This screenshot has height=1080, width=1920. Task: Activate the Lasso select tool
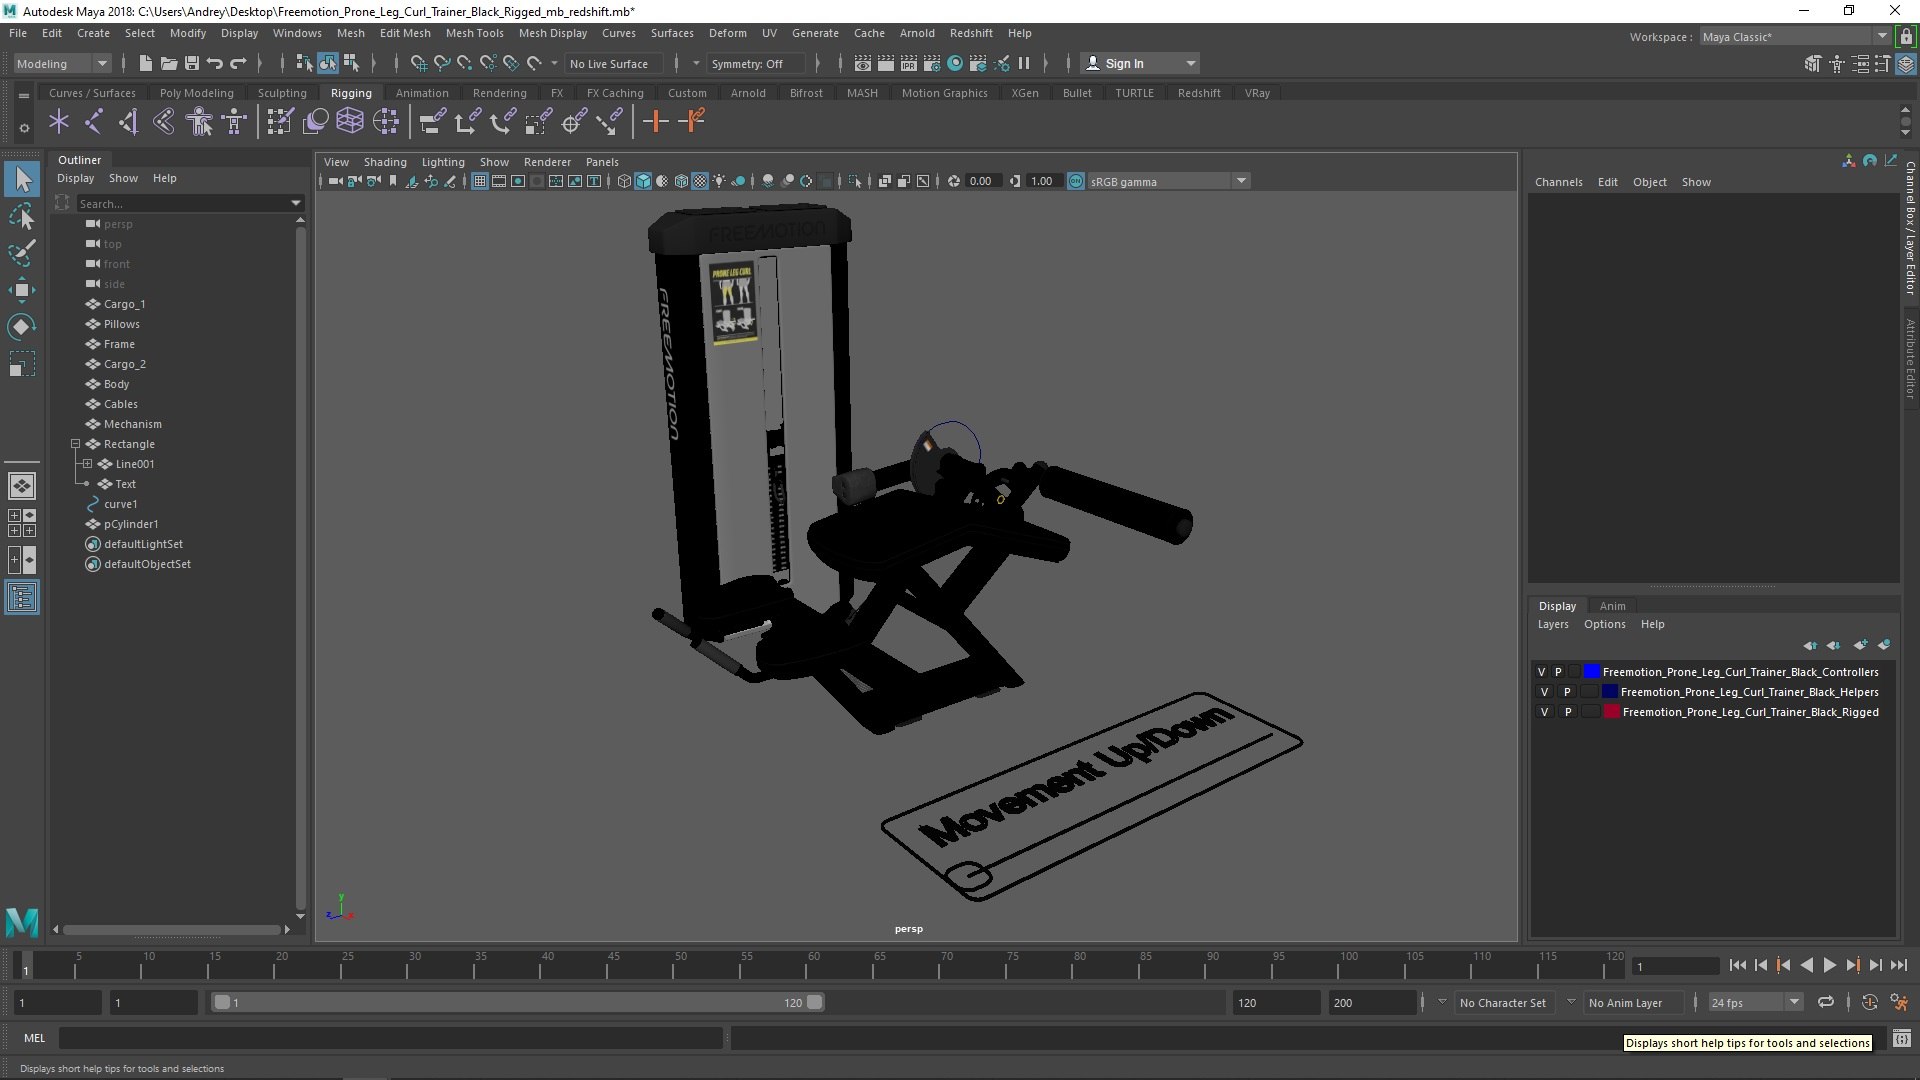tap(22, 217)
